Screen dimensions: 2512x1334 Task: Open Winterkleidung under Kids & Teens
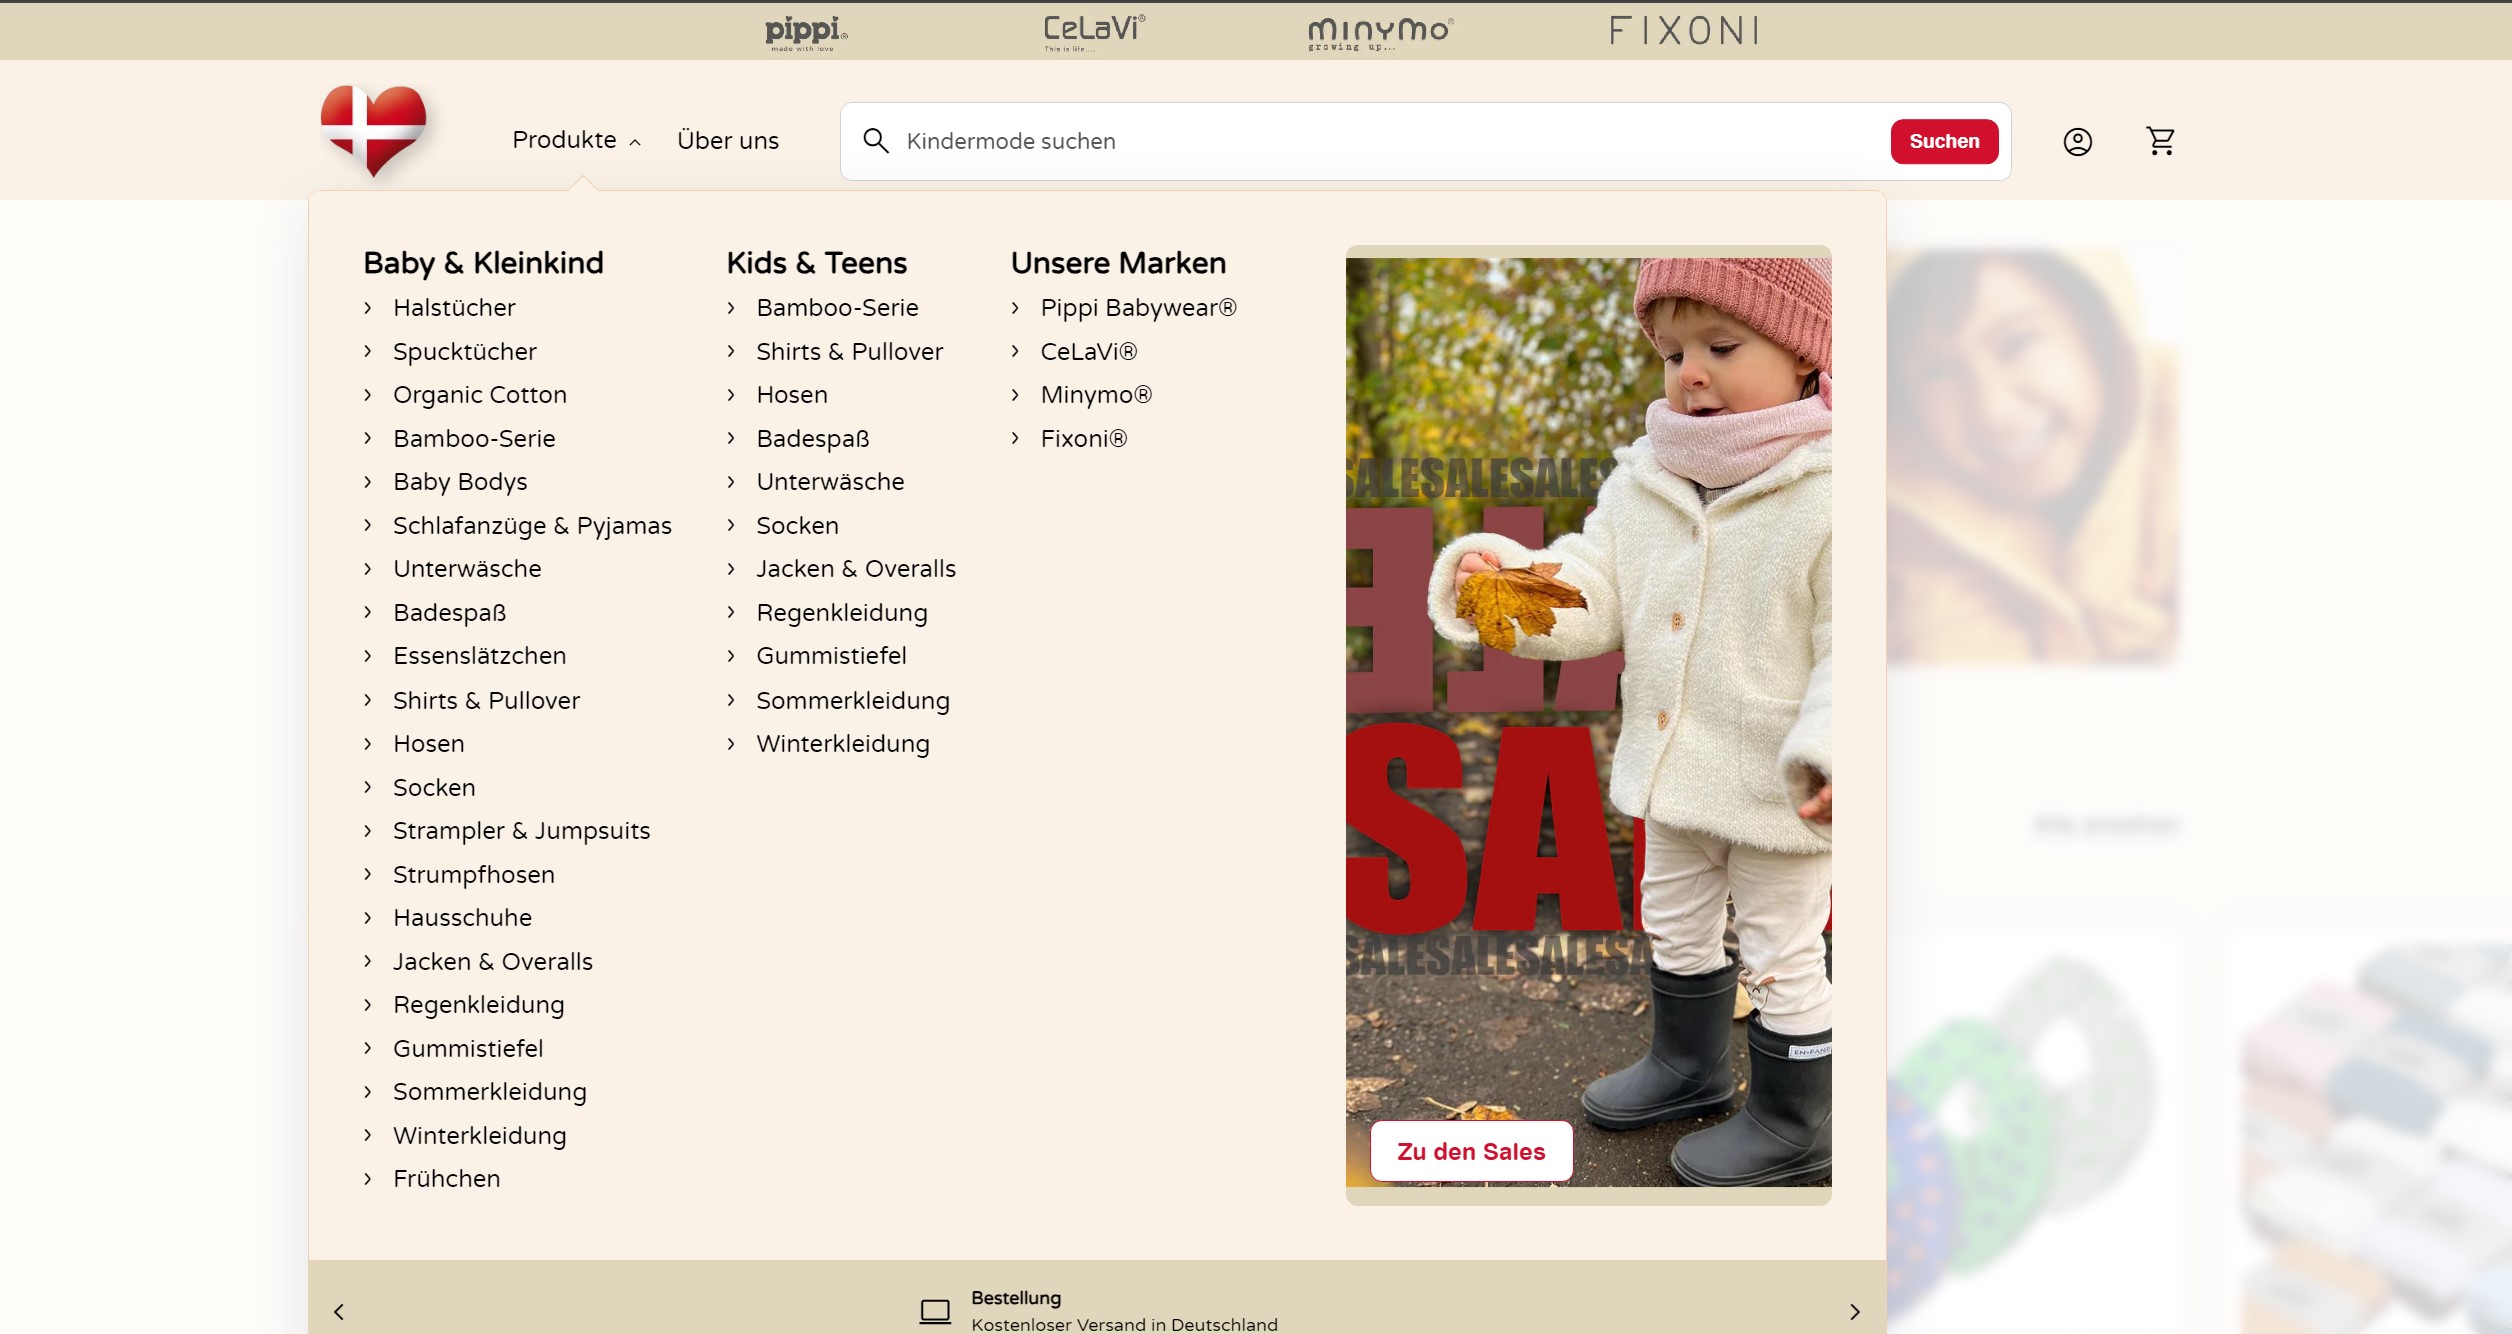(843, 744)
